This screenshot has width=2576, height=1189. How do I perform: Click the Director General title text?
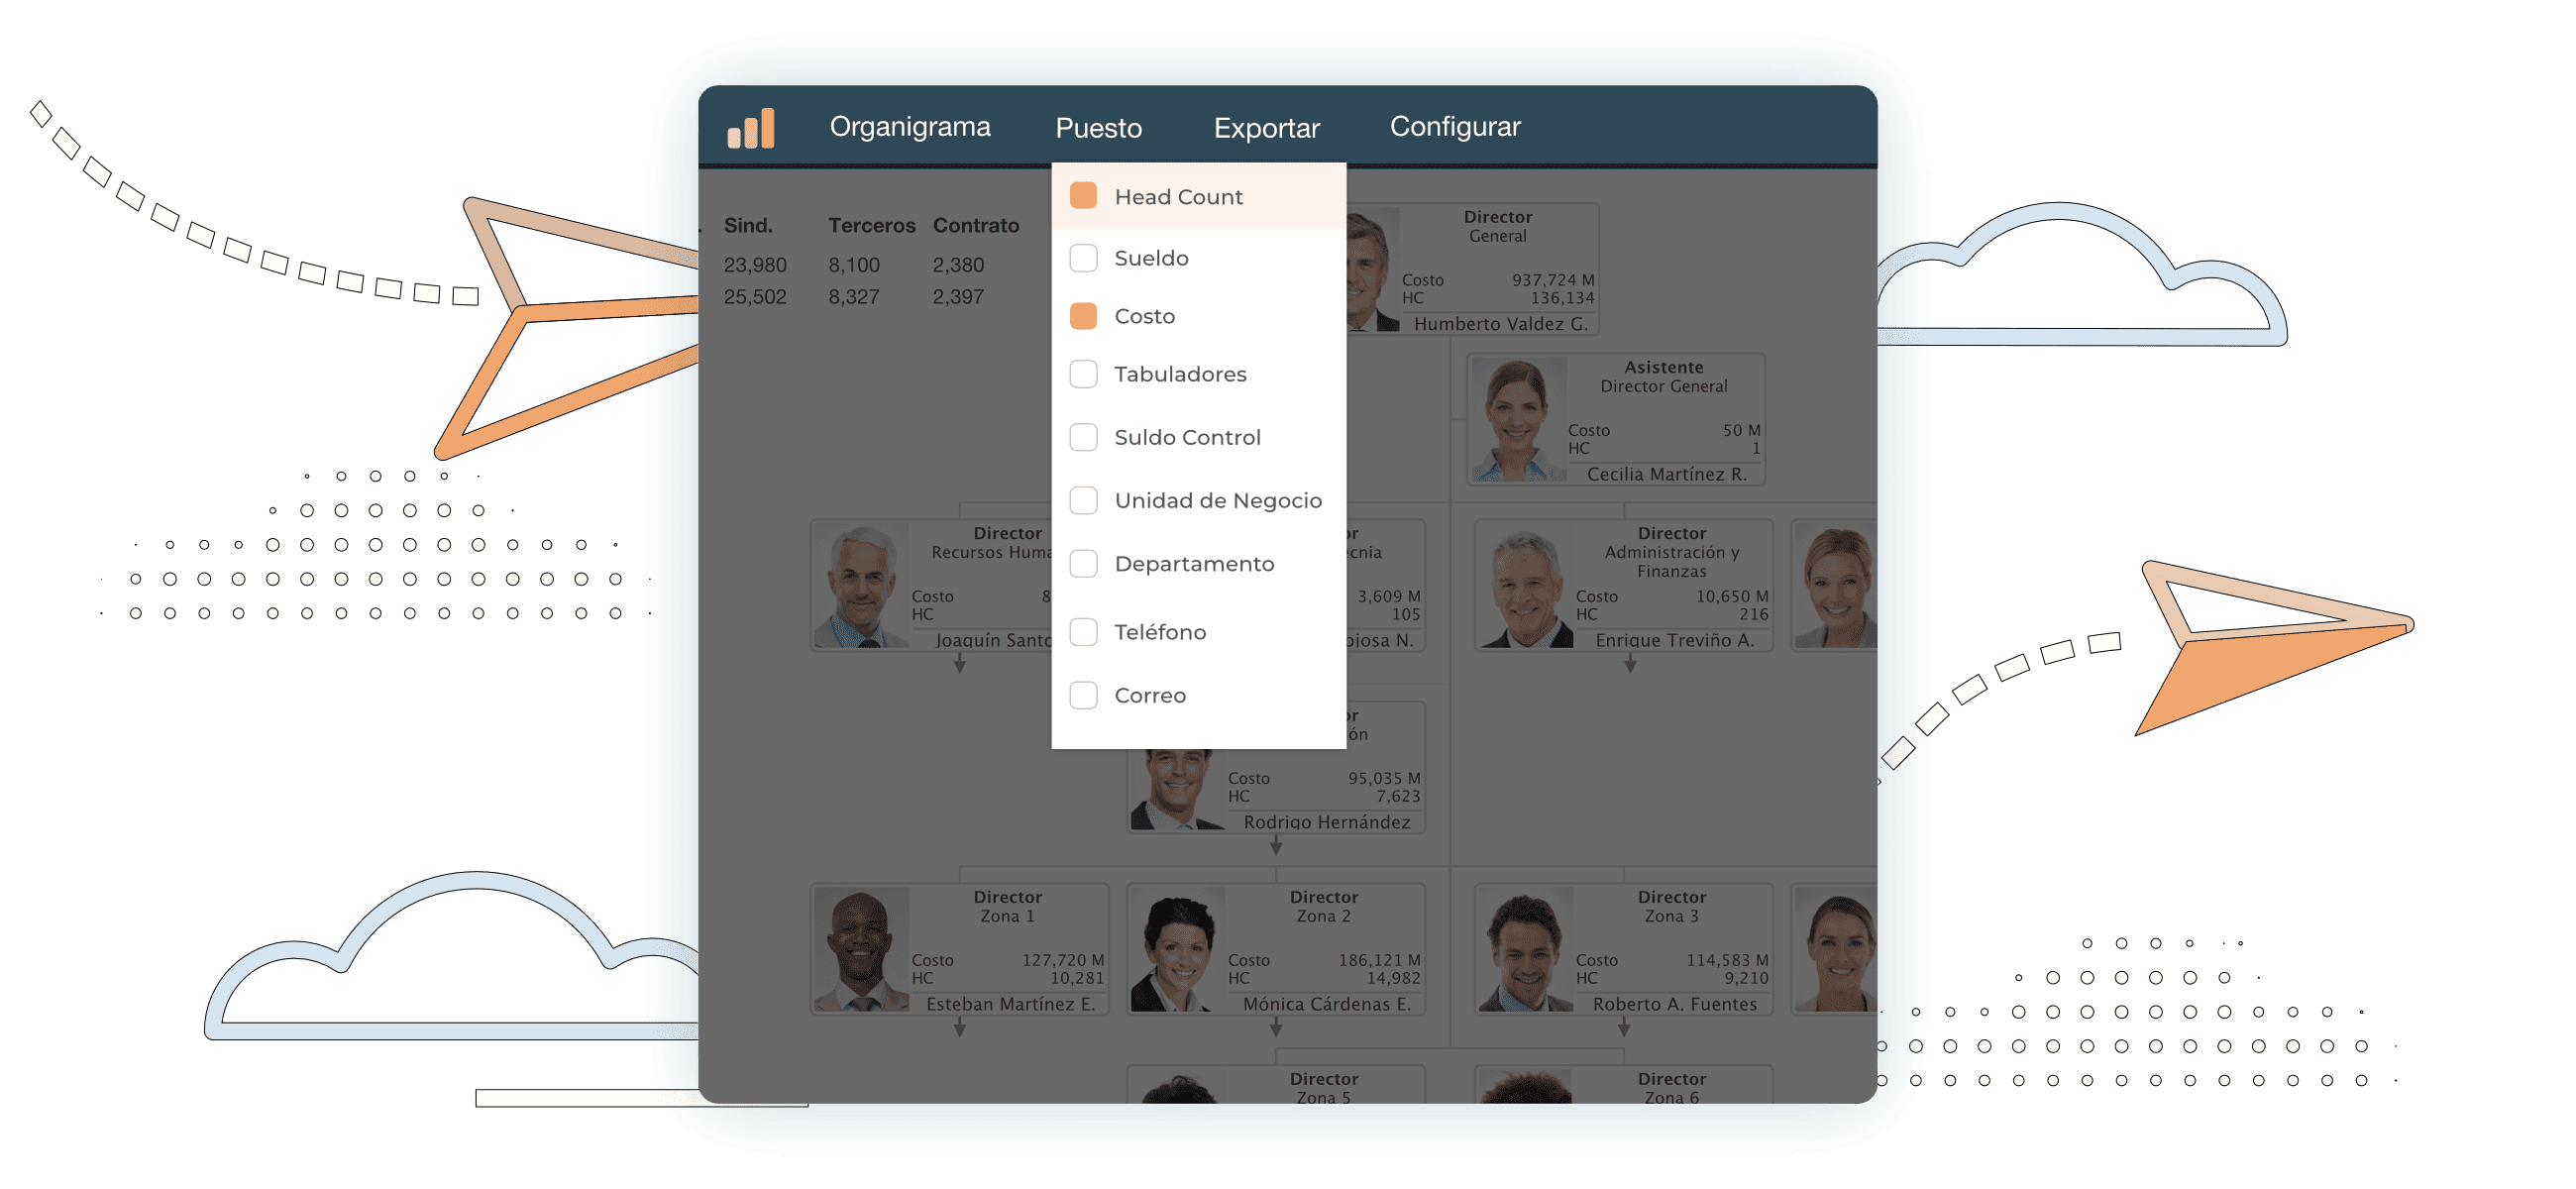pyautogui.click(x=1497, y=227)
